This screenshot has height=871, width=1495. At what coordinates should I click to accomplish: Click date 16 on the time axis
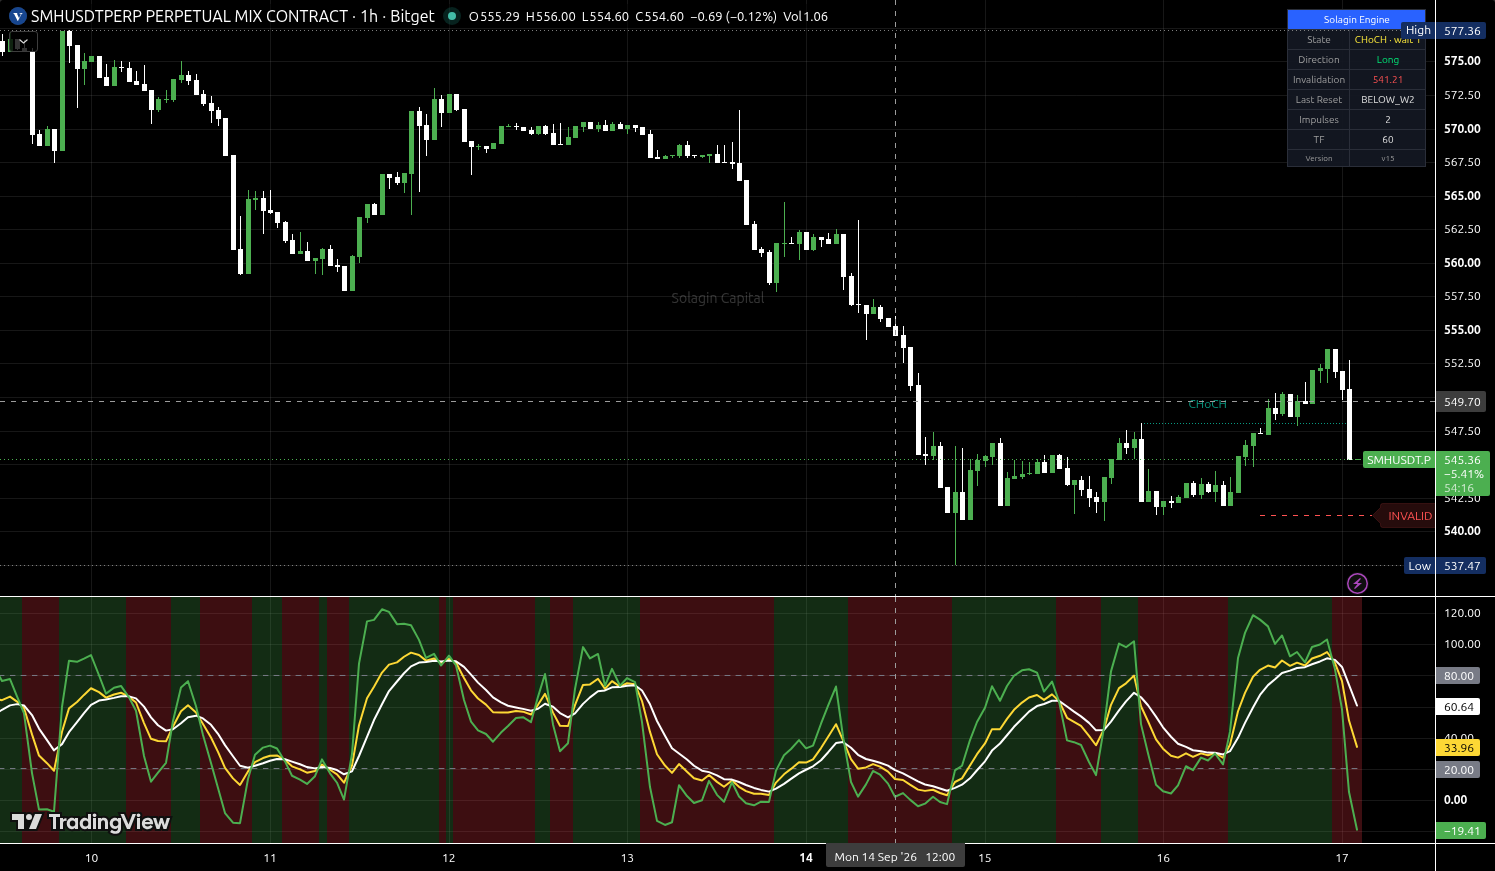[x=1163, y=858]
